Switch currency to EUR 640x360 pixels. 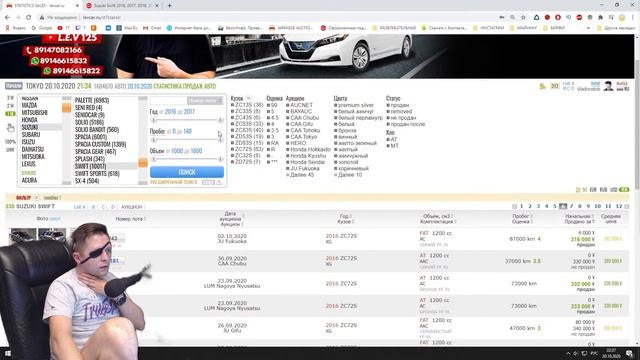tap(593, 190)
